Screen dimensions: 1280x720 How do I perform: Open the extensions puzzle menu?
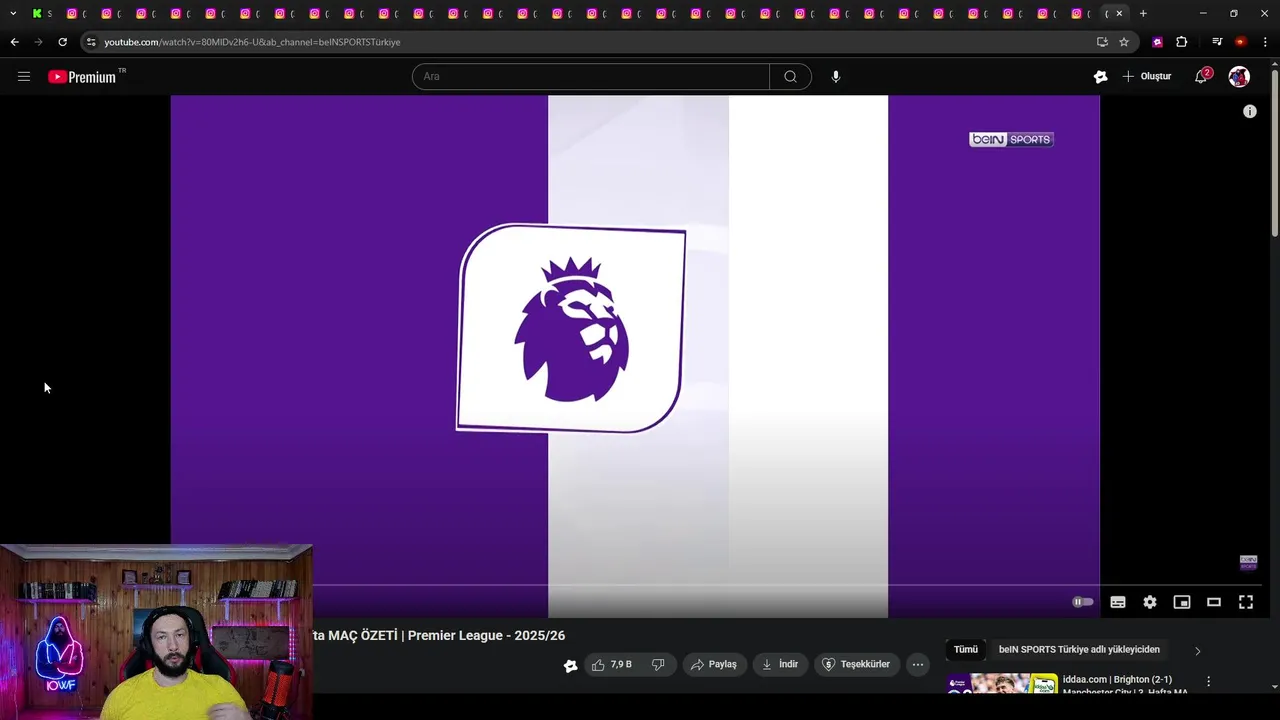pyautogui.click(x=1182, y=42)
